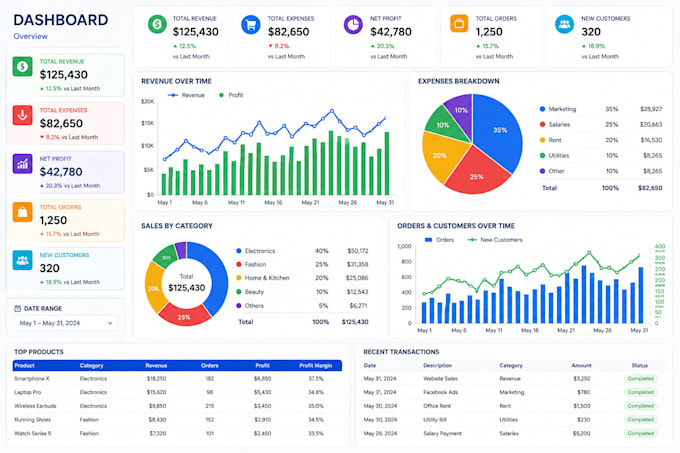Sort Top Products by the Product column header
Image resolution: width=680 pixels, height=453 pixels.
(24, 365)
